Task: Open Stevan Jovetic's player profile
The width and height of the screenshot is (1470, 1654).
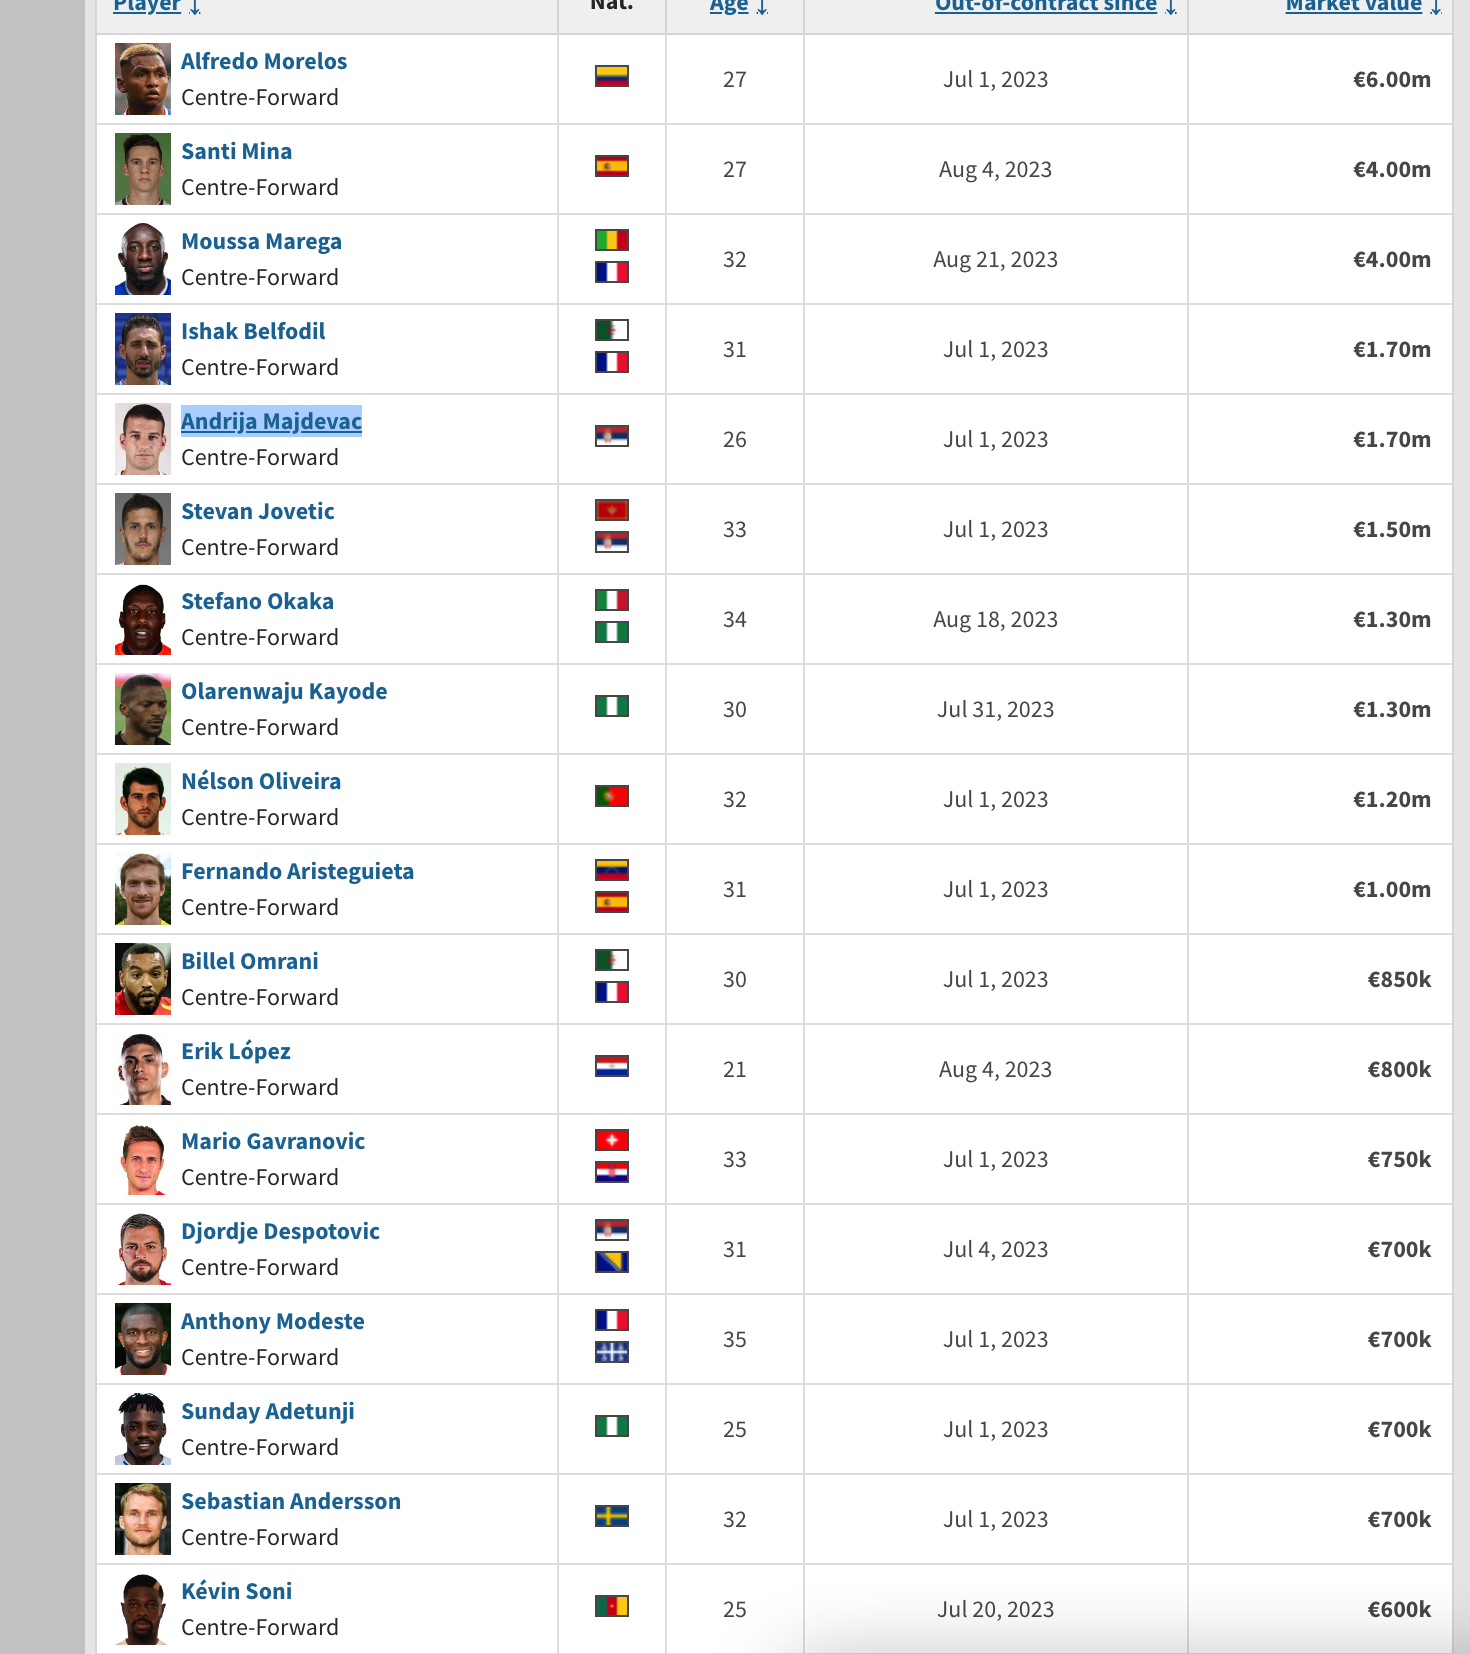Action: coord(257,511)
